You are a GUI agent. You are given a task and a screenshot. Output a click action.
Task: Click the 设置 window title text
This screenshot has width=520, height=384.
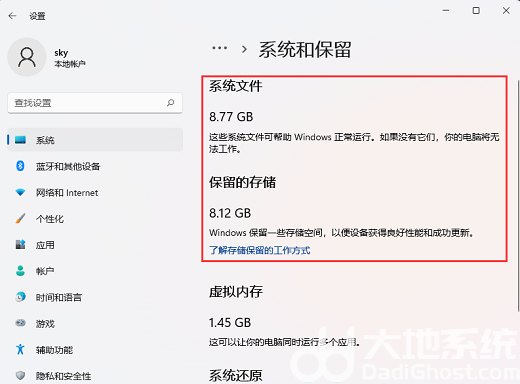[x=37, y=16]
